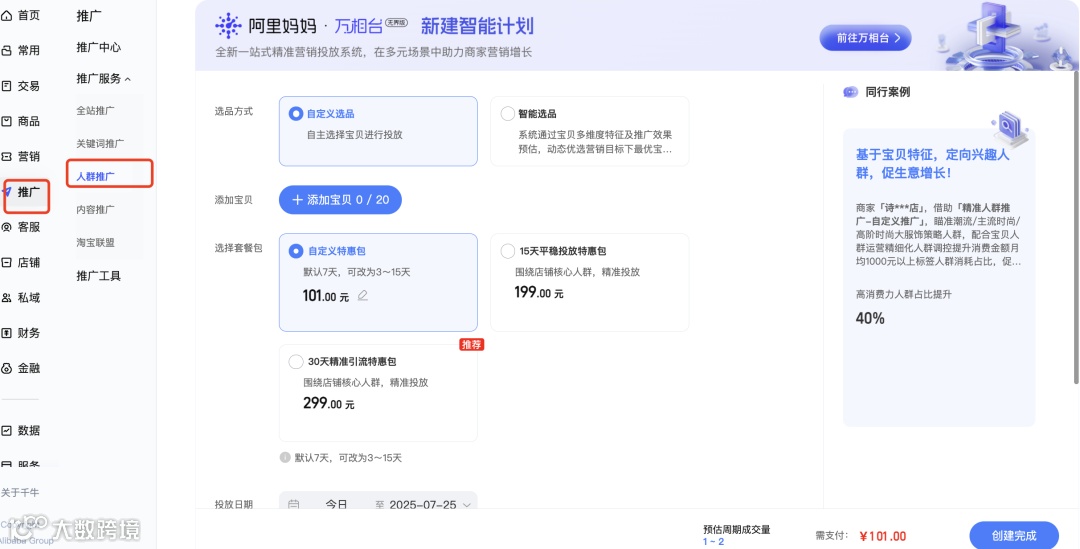Open 推广中心 in the submenu
The image size is (1080, 549).
(x=98, y=48)
